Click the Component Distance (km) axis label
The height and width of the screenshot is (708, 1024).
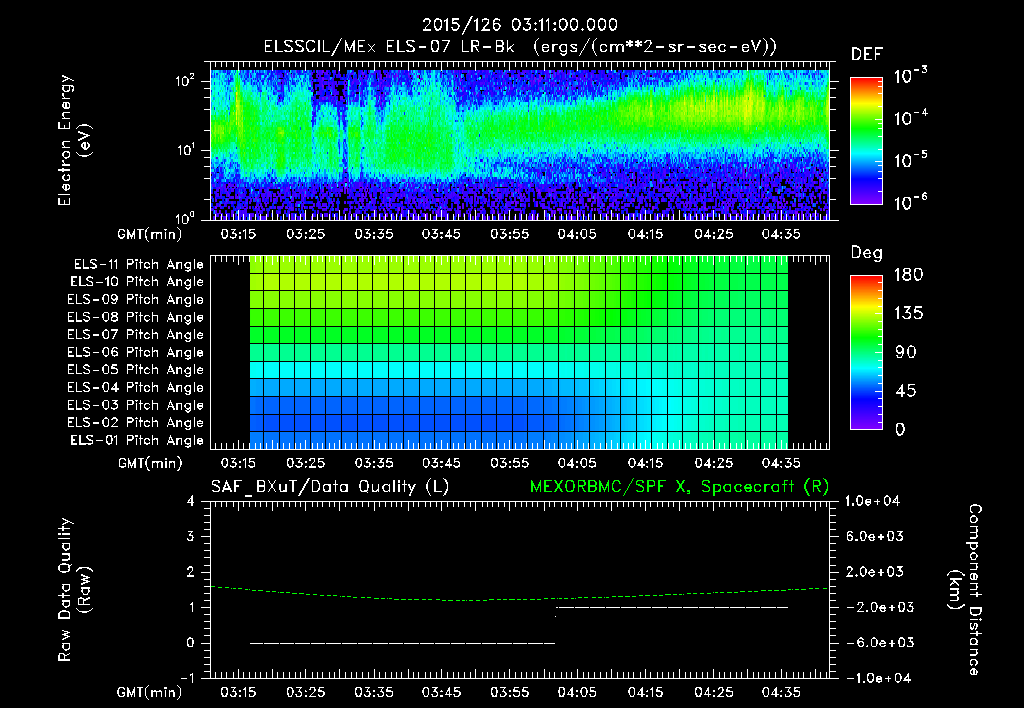pyautogui.click(x=965, y=590)
